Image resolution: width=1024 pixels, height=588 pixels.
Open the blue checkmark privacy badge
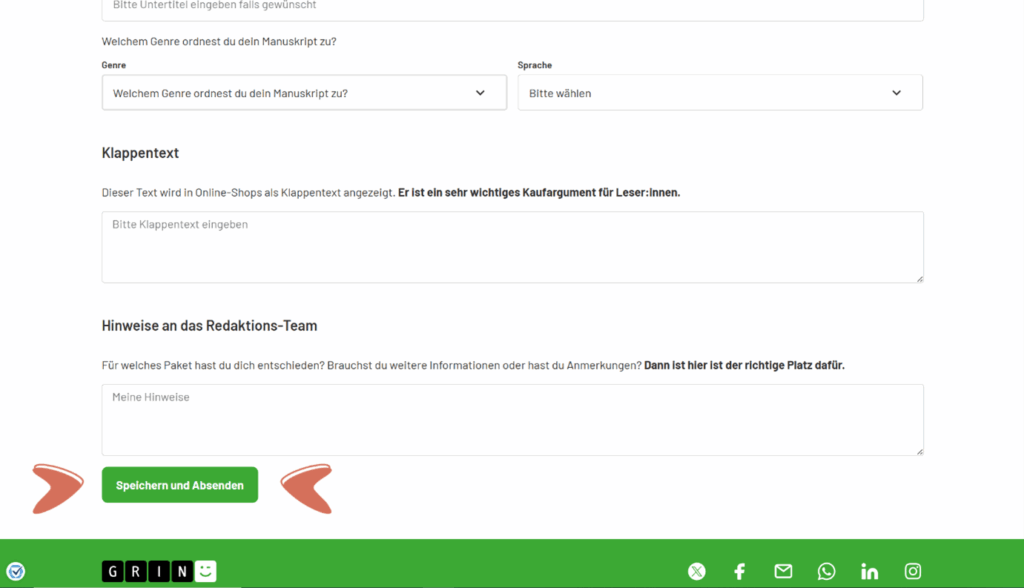tap(15, 572)
